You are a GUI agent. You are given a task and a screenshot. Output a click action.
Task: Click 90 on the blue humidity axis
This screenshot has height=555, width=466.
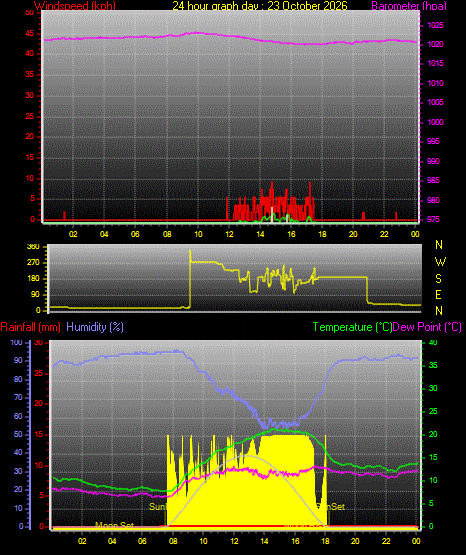(18, 360)
